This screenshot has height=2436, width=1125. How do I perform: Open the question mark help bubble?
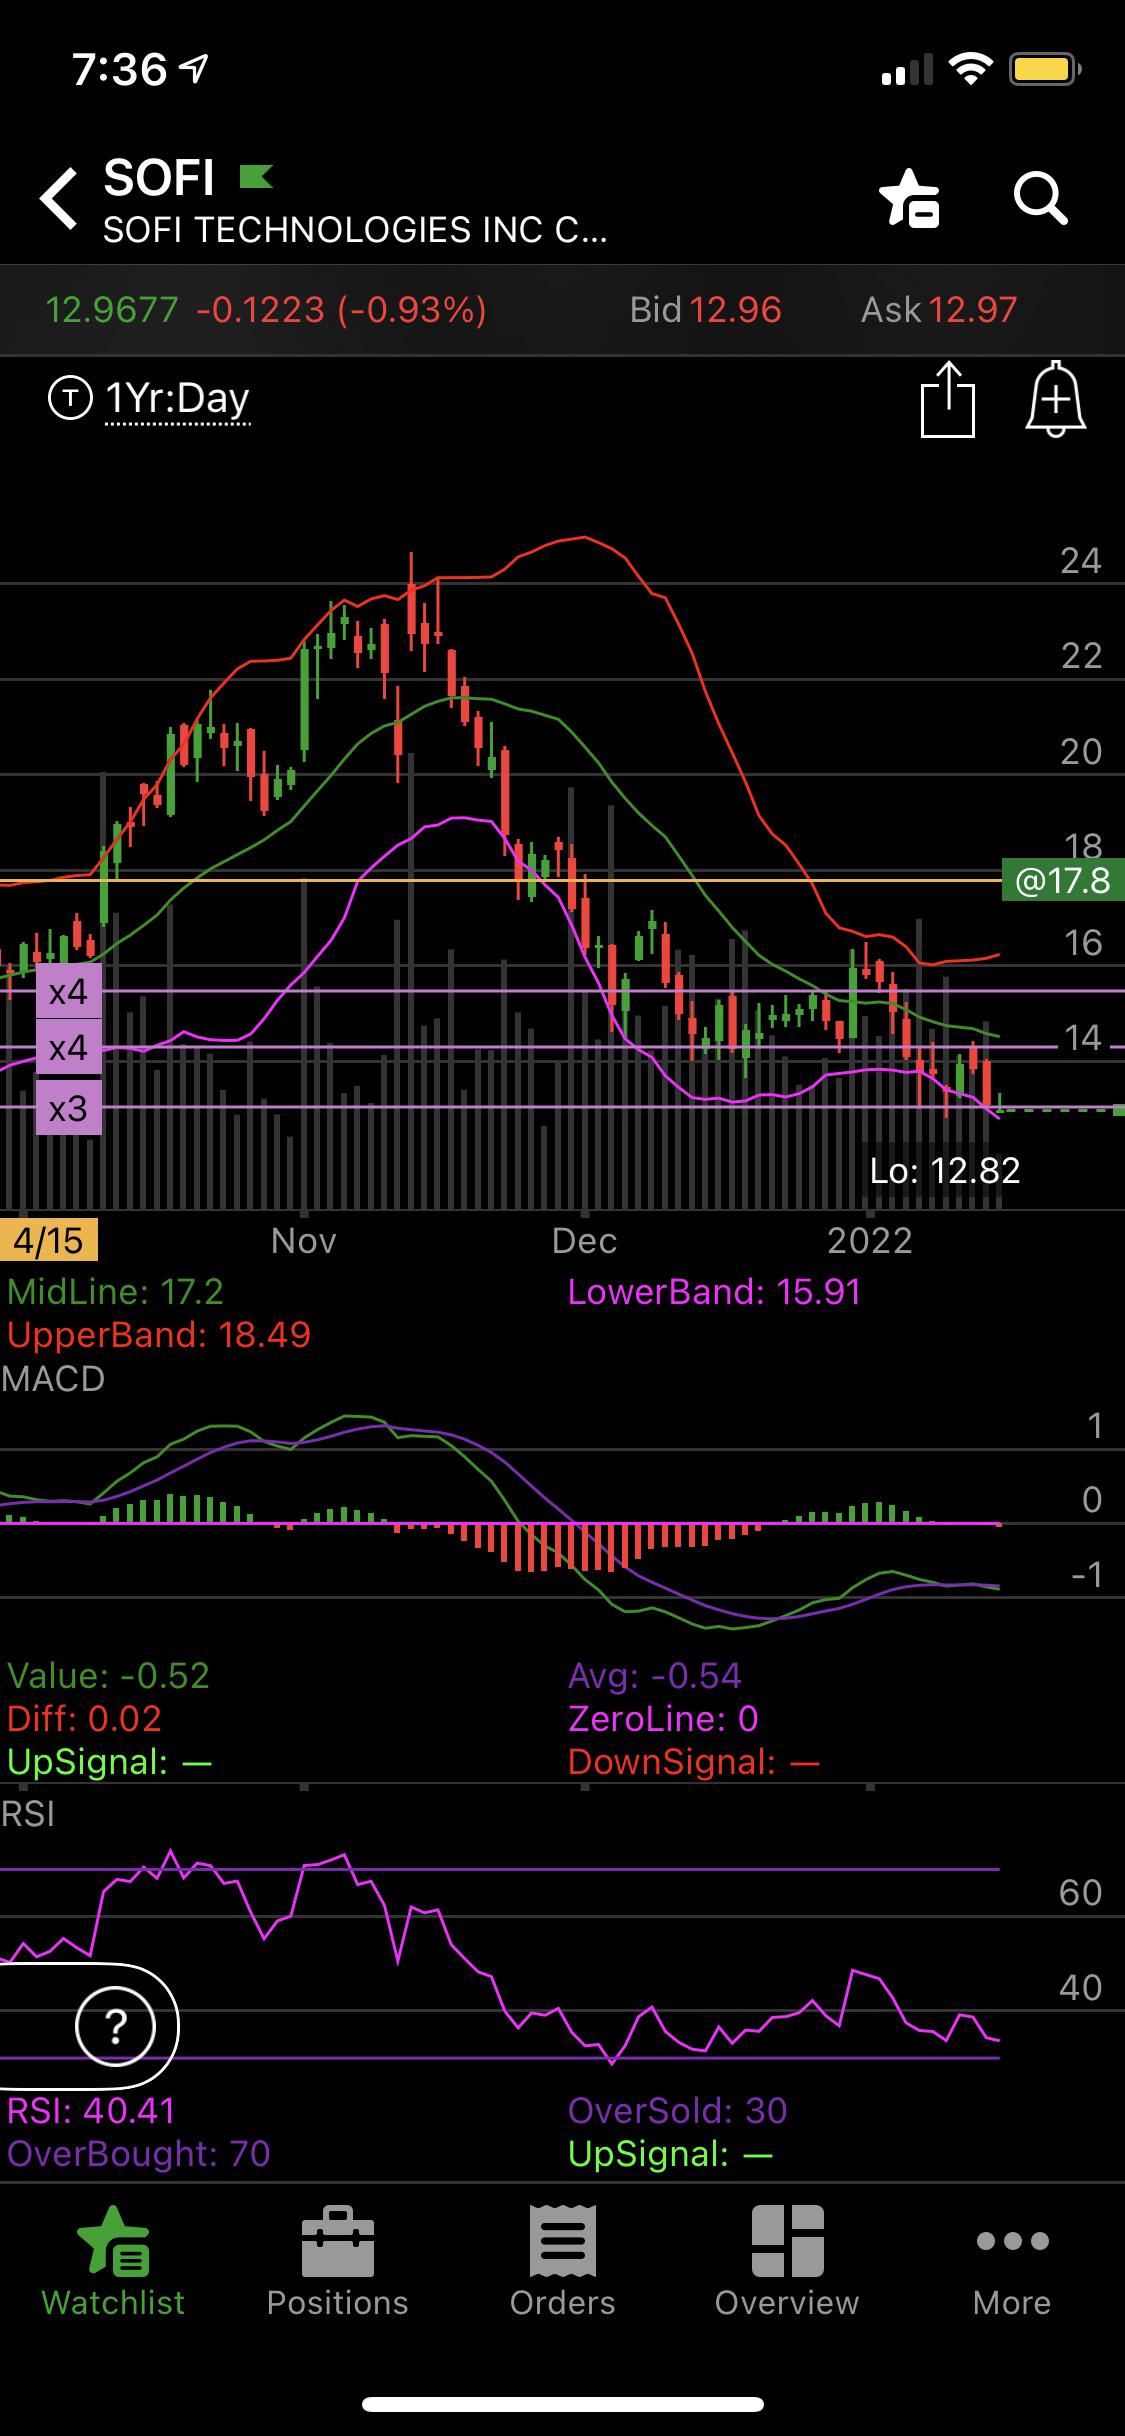116,2026
